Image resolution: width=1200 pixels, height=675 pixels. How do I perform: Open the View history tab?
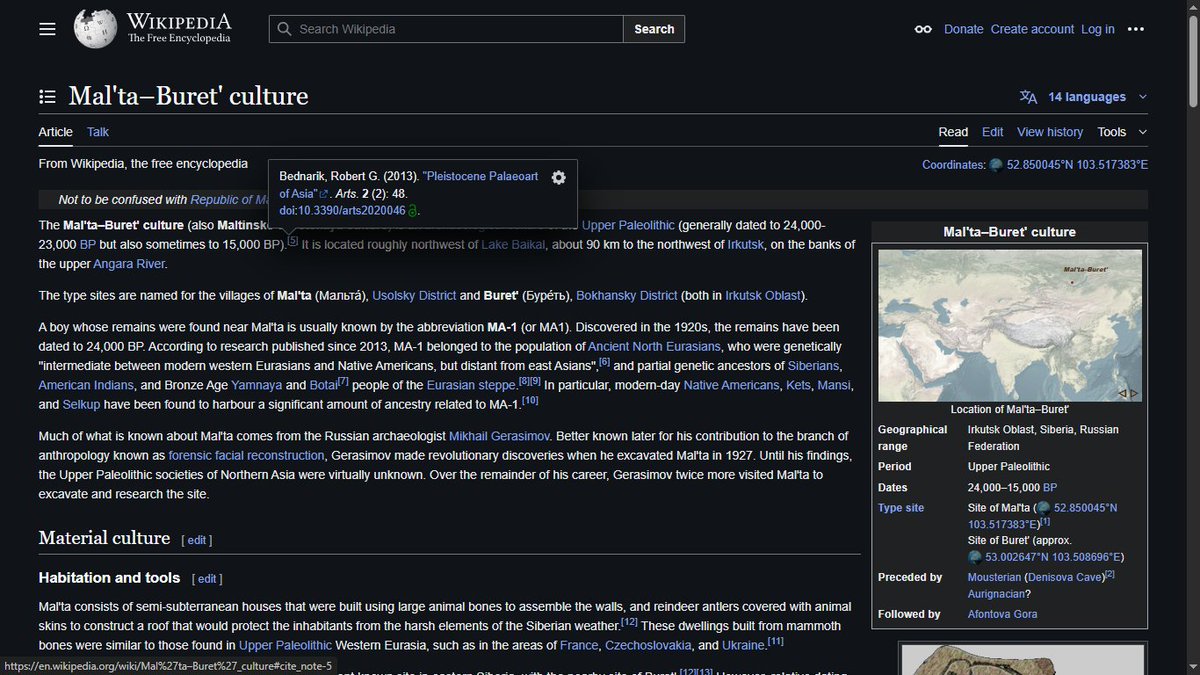coord(1050,132)
